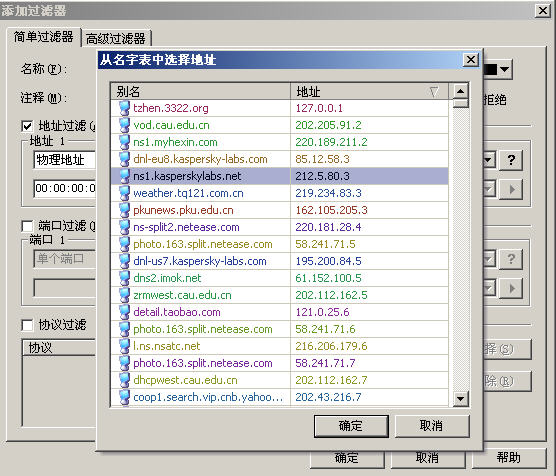
Task: Open the color dropdown arrow at top right
Action: coord(505,69)
